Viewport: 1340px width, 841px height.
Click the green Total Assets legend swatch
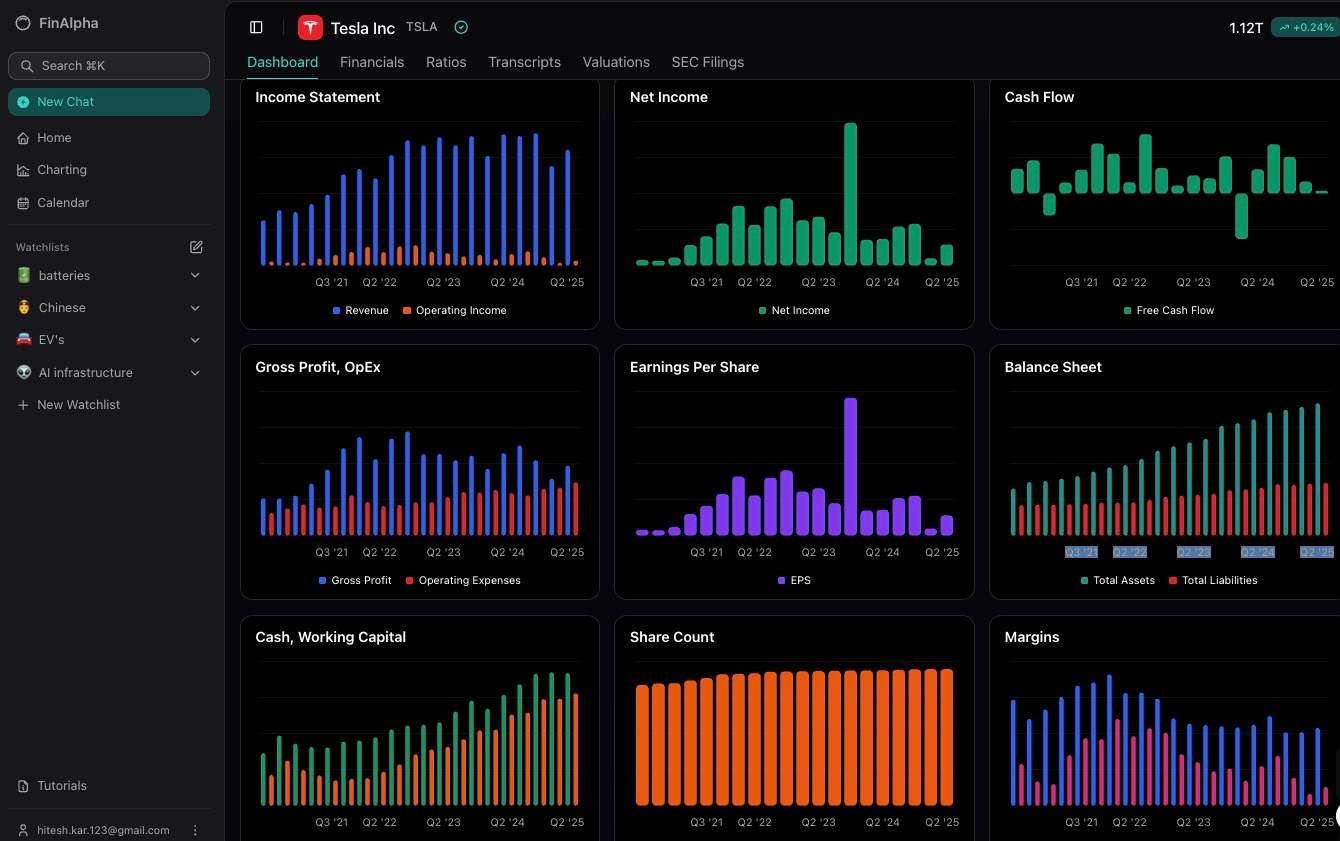1085,580
